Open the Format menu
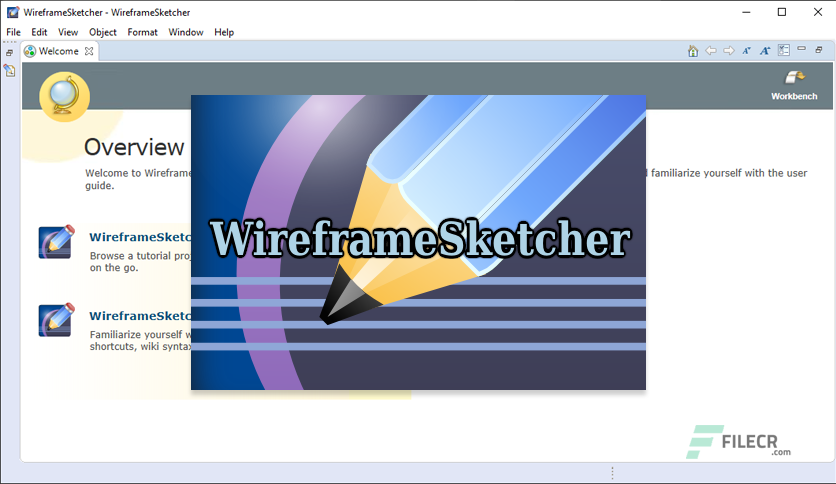Viewport: 836px width, 484px height. coord(142,32)
